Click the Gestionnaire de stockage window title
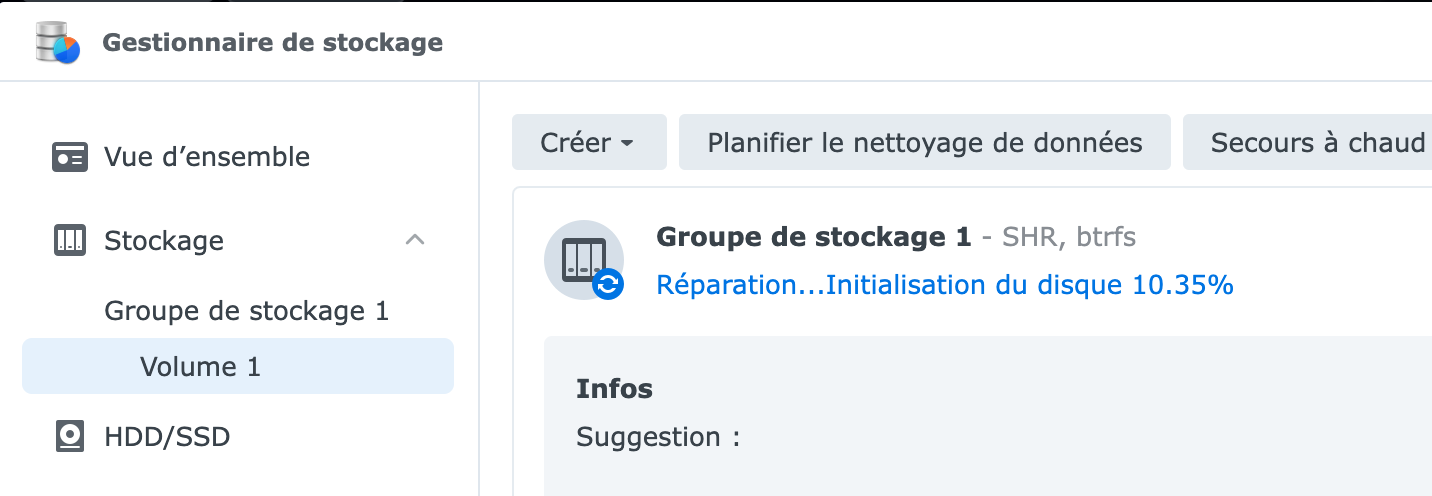This screenshot has width=1432, height=496. pos(272,43)
